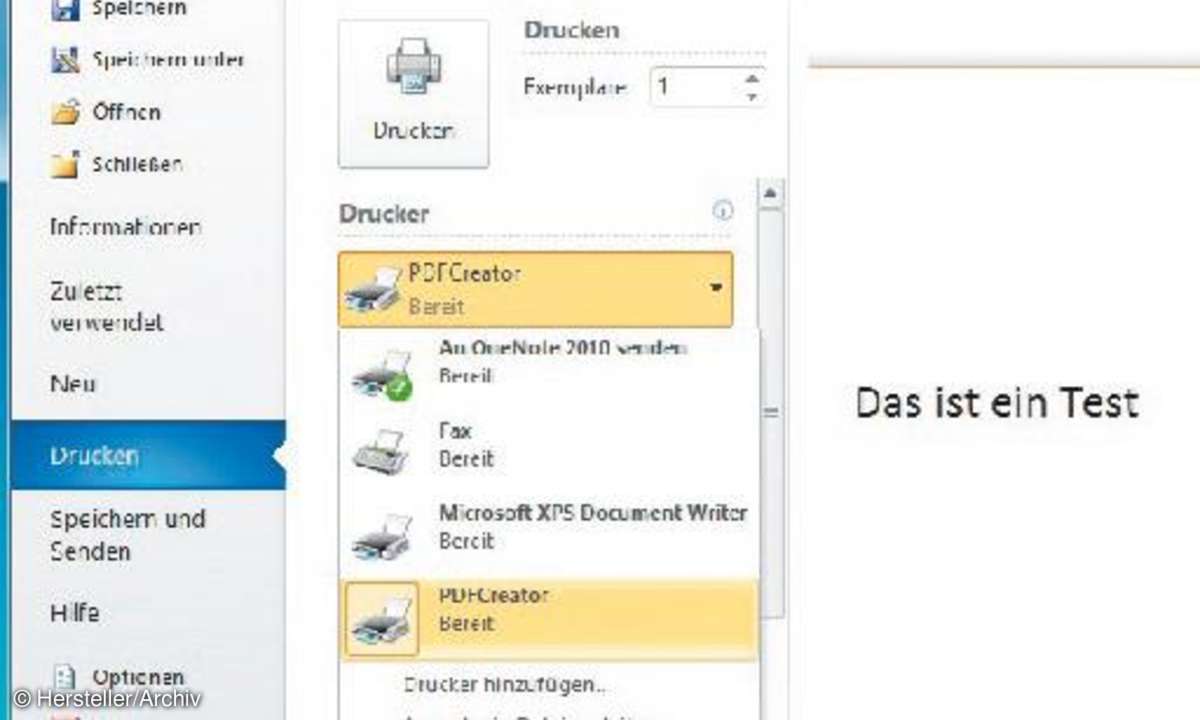Open the Öffnen folder icon

[x=65, y=112]
